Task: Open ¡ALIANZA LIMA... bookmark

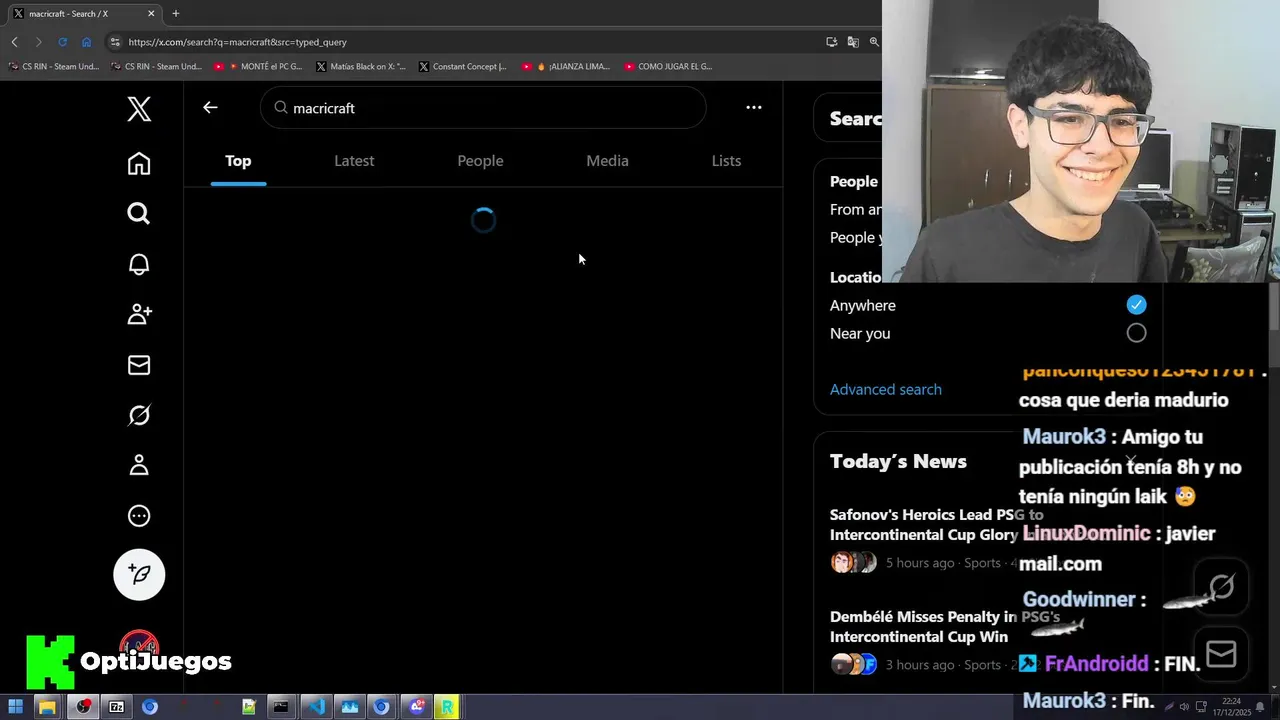Action: click(x=565, y=66)
